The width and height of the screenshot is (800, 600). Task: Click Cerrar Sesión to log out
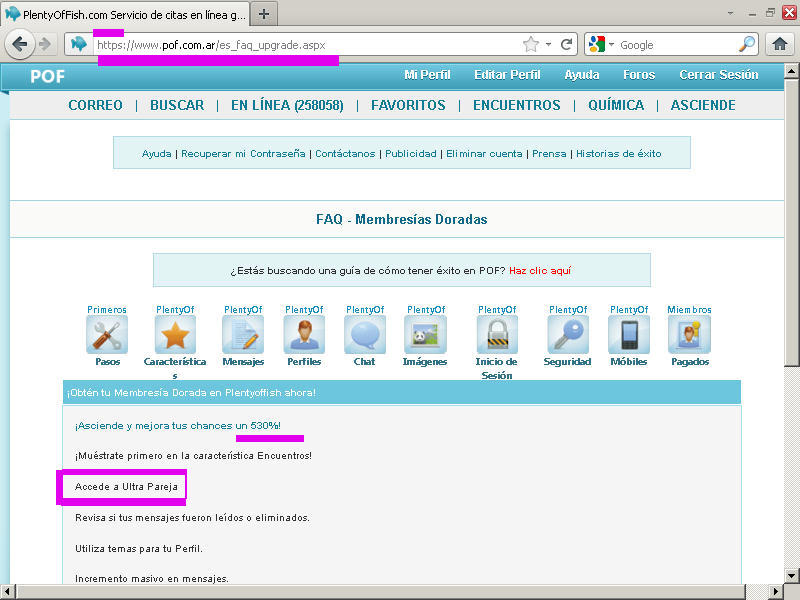pyautogui.click(x=718, y=75)
